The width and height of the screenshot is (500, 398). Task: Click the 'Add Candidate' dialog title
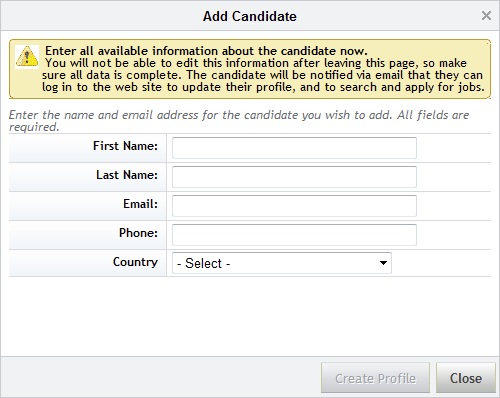click(x=250, y=16)
